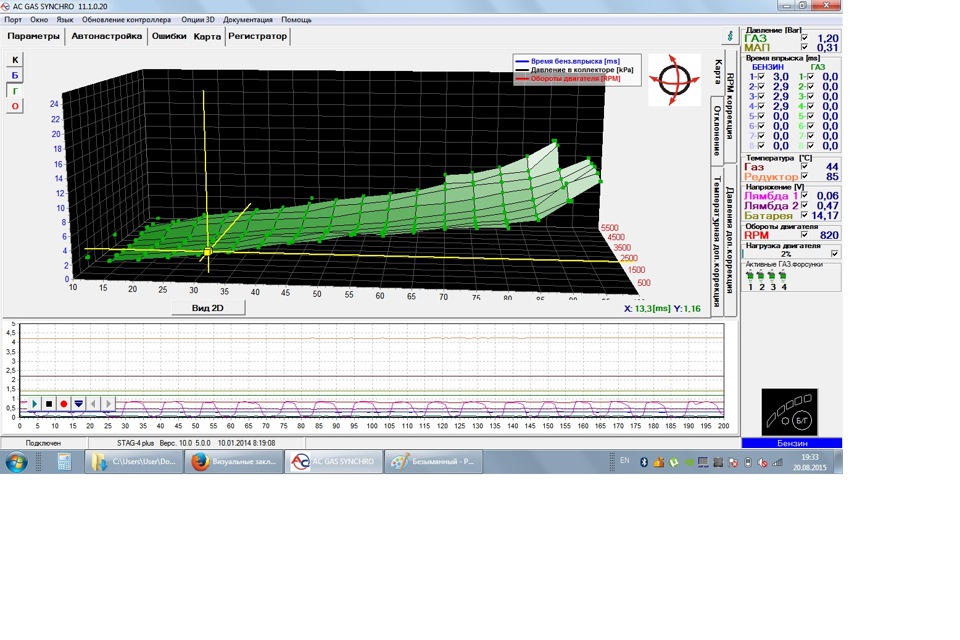Viewport: 960px width, 640px height.
Task: Toggle the Редуктор temperature checkbox
Action: (805, 176)
